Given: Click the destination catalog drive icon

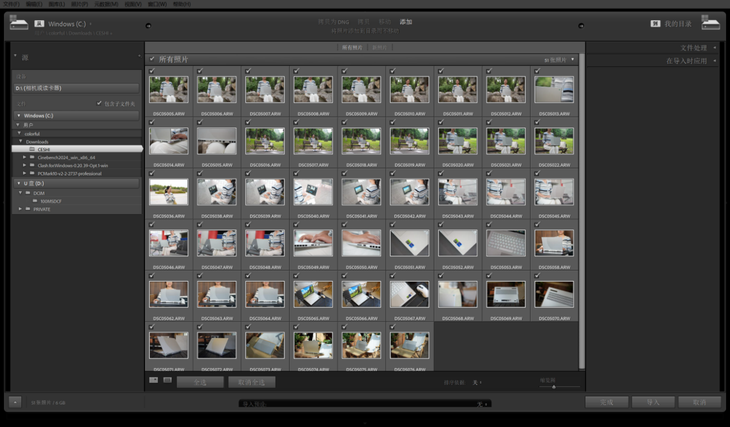Looking at the screenshot, I should click(710, 23).
